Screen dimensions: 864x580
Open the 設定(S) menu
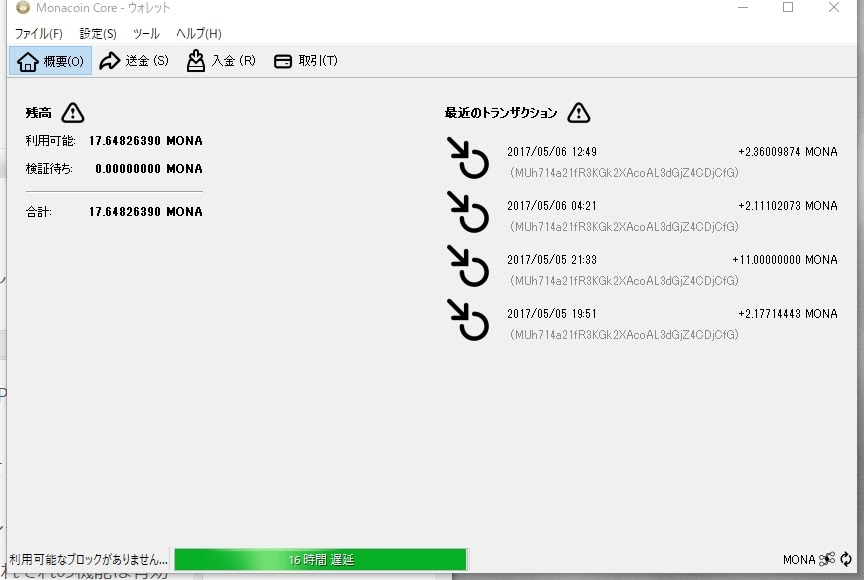[98, 34]
